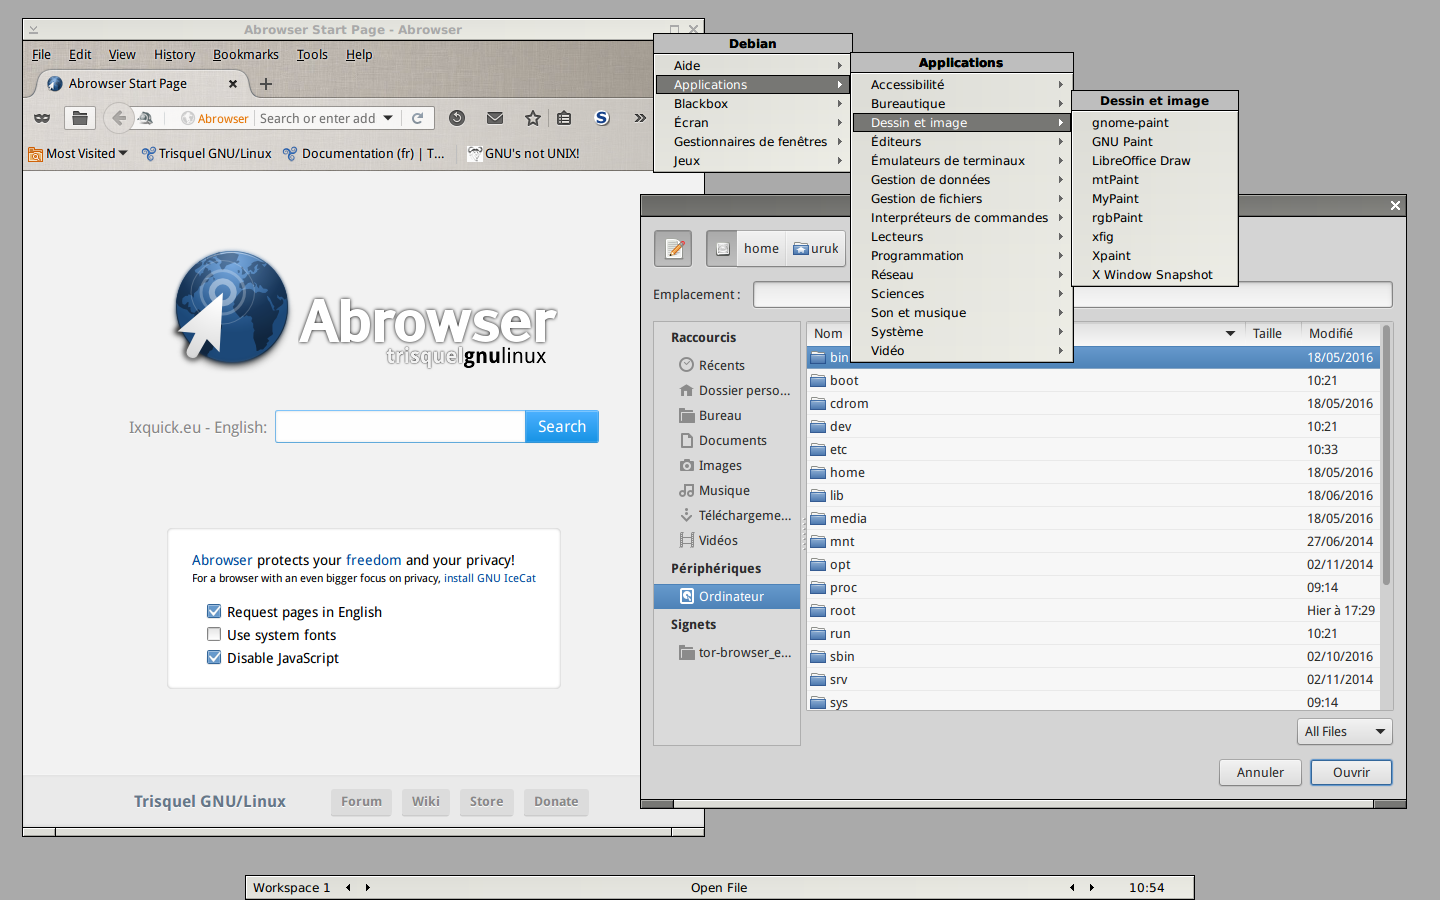Screen dimensions: 1440x900
Task: Open the history clock icon in Abrowser toolbar
Action: [x=457, y=118]
